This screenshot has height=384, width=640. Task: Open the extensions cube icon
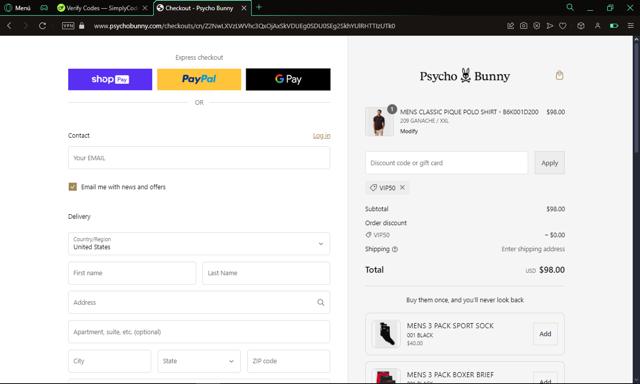580,26
